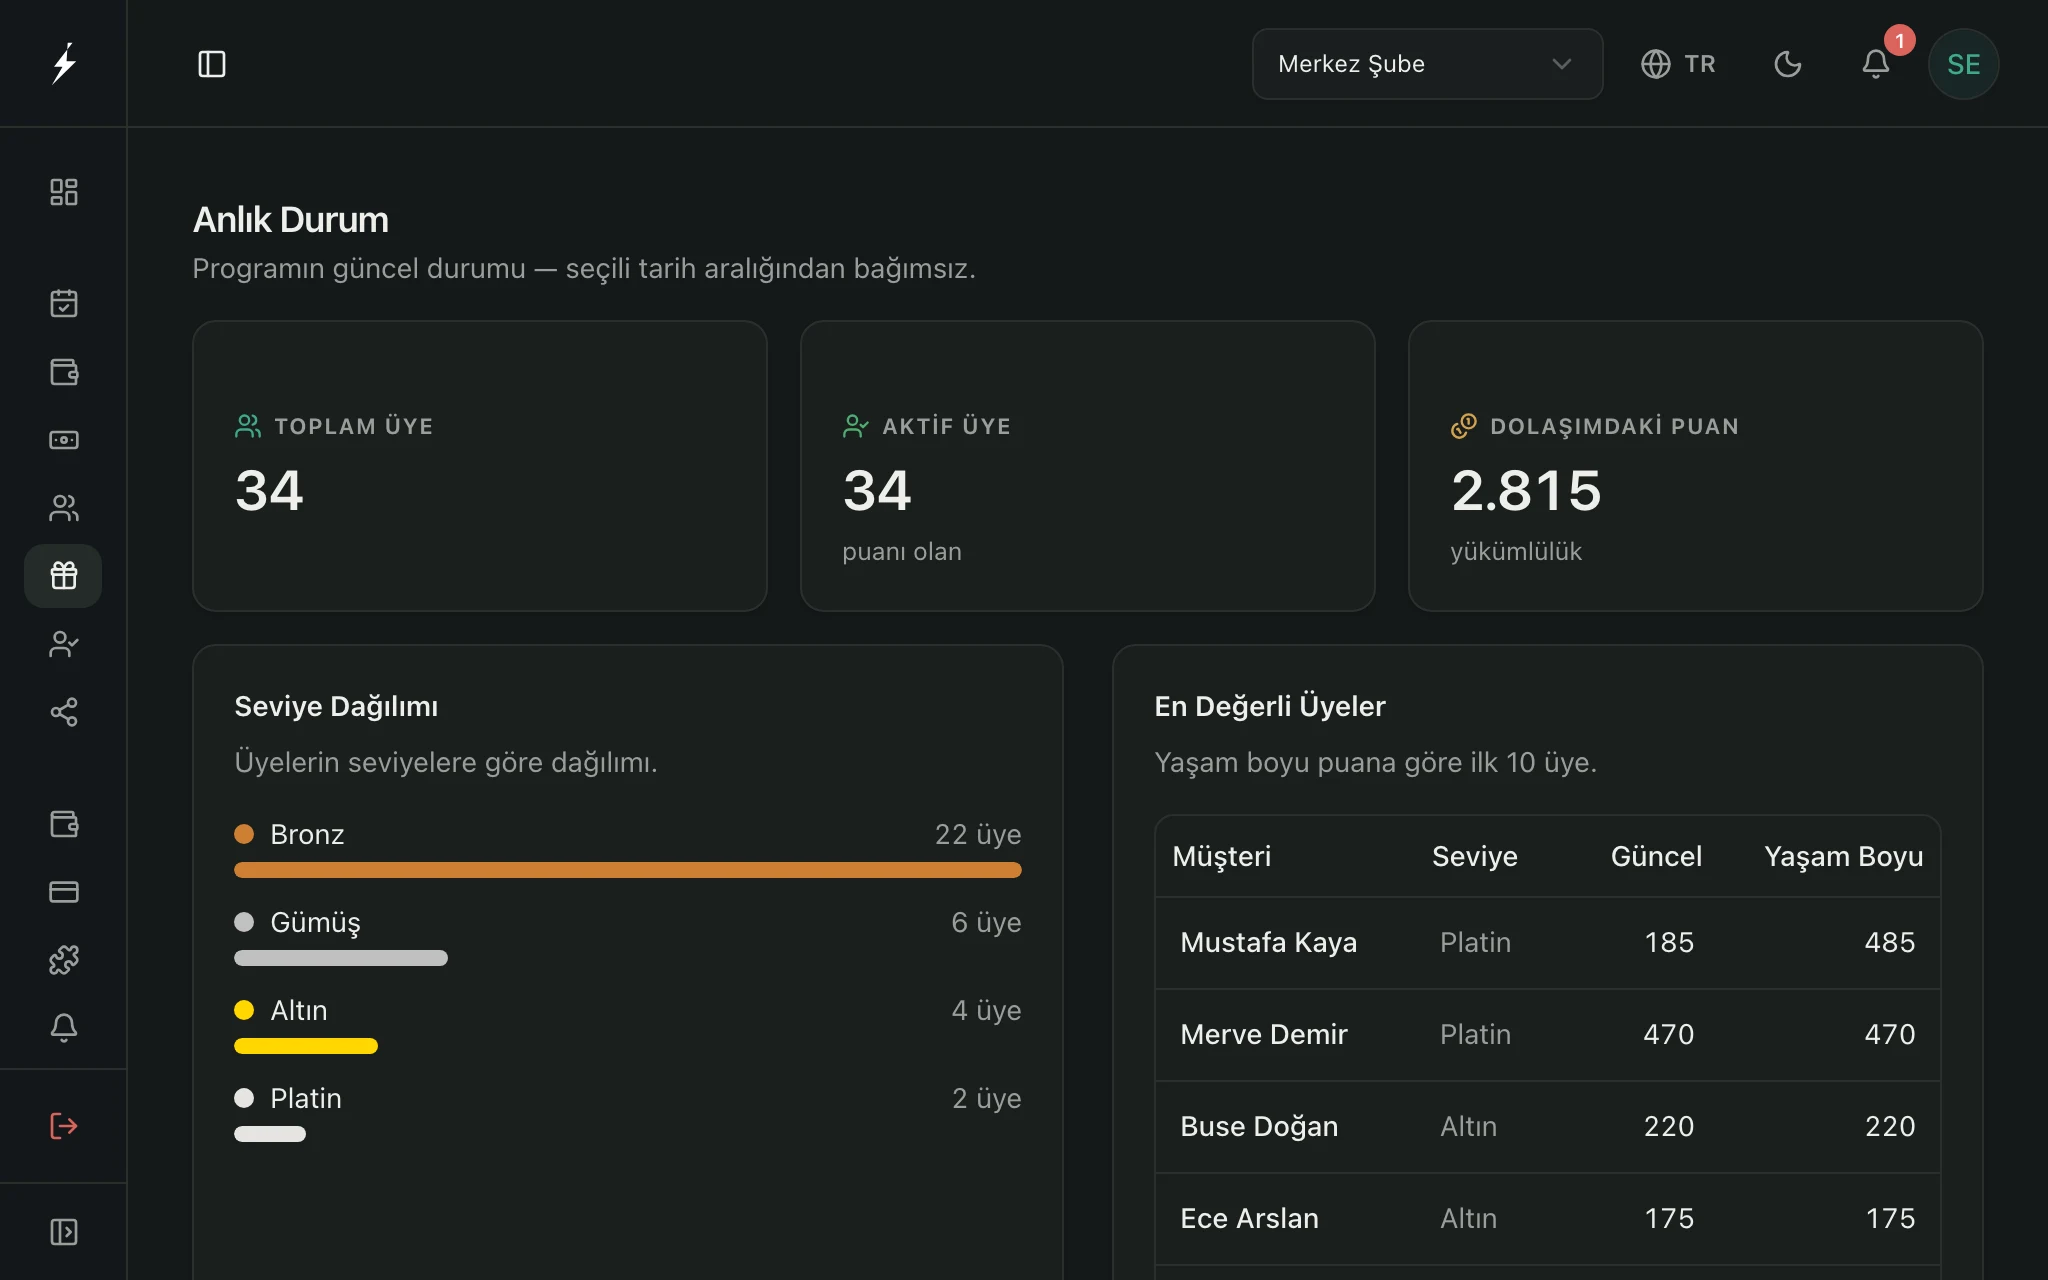Click the En Değerli Üyeler heading

[x=1270, y=707]
